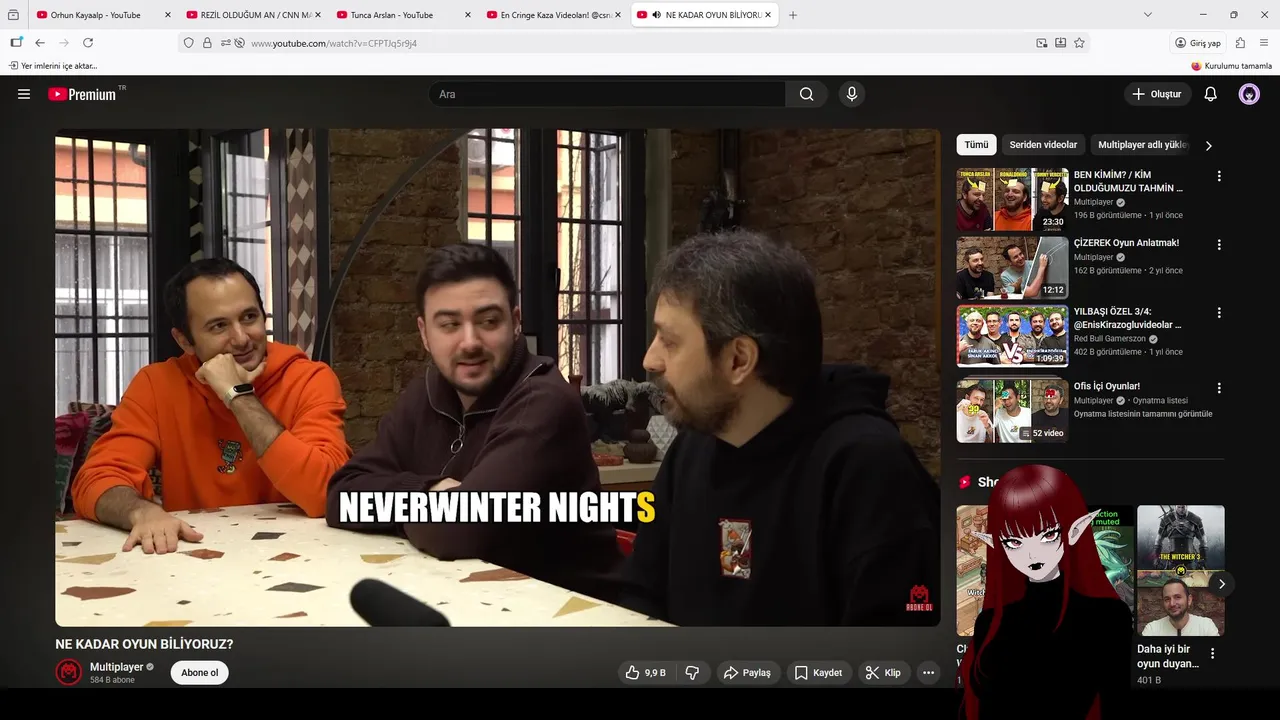The image size is (1280, 720).
Task: Open more actions three-dot menu under video
Action: 928,673
